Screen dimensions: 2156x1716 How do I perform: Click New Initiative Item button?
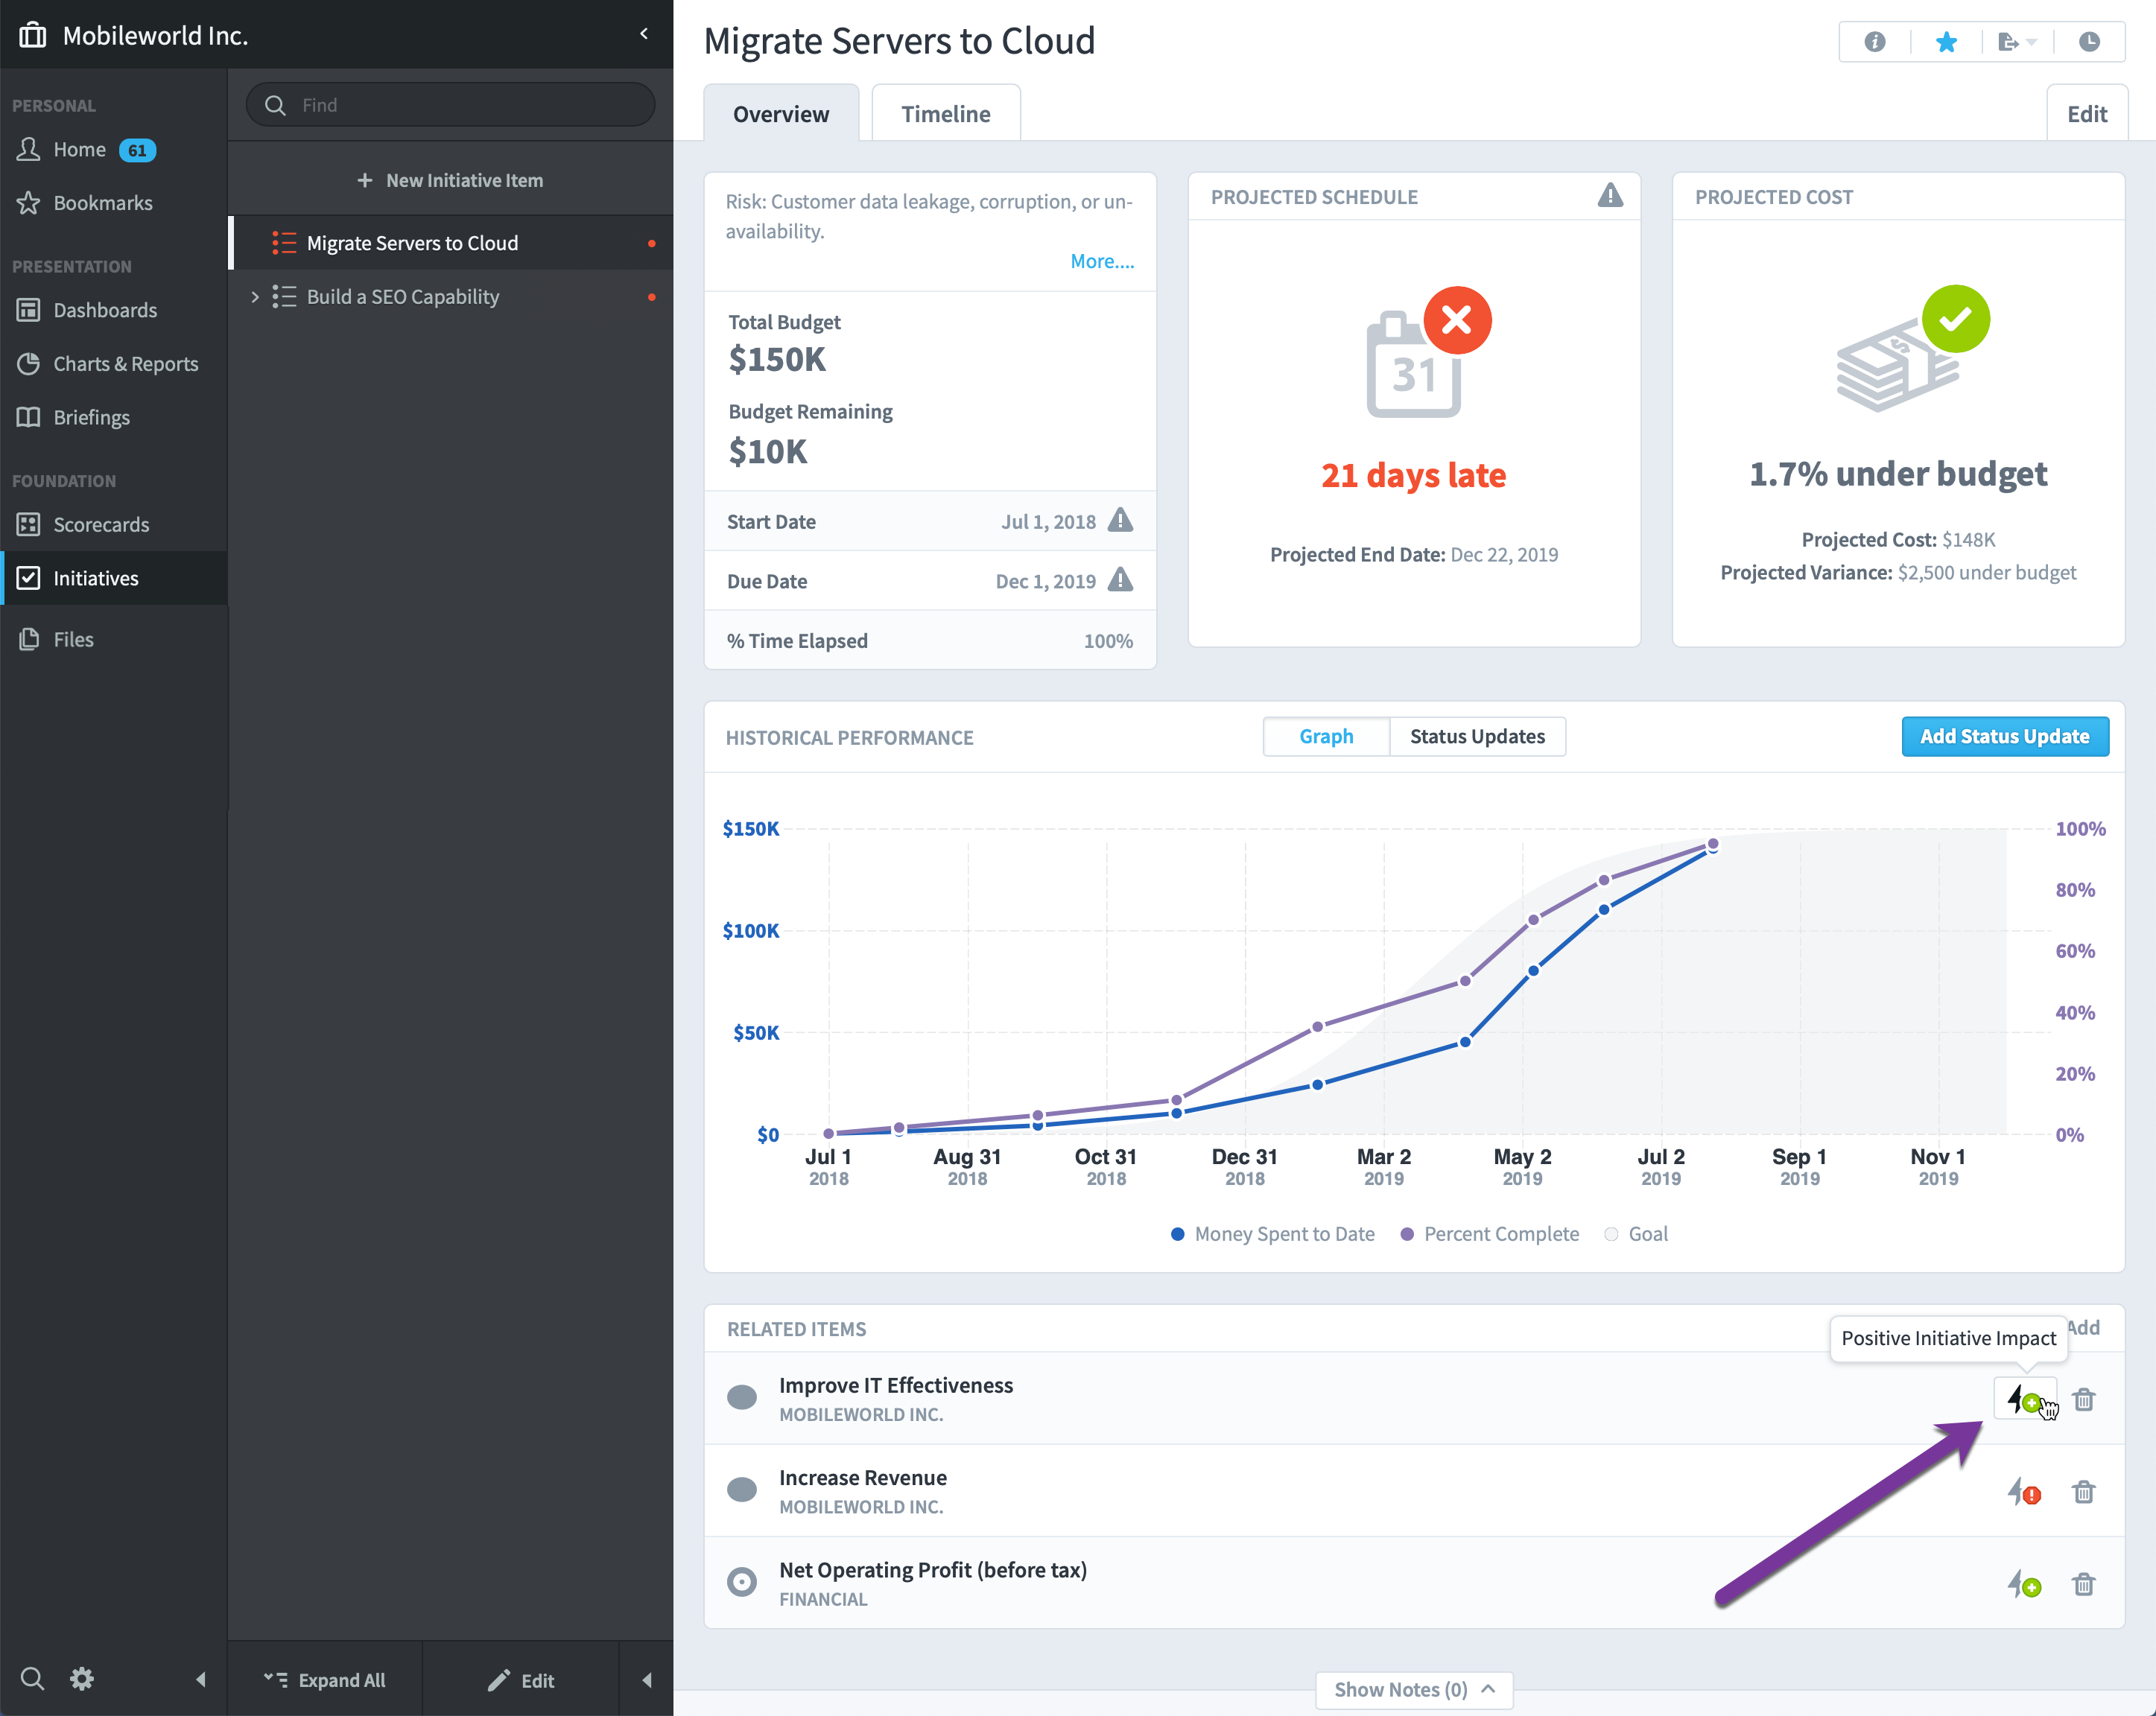[450, 180]
